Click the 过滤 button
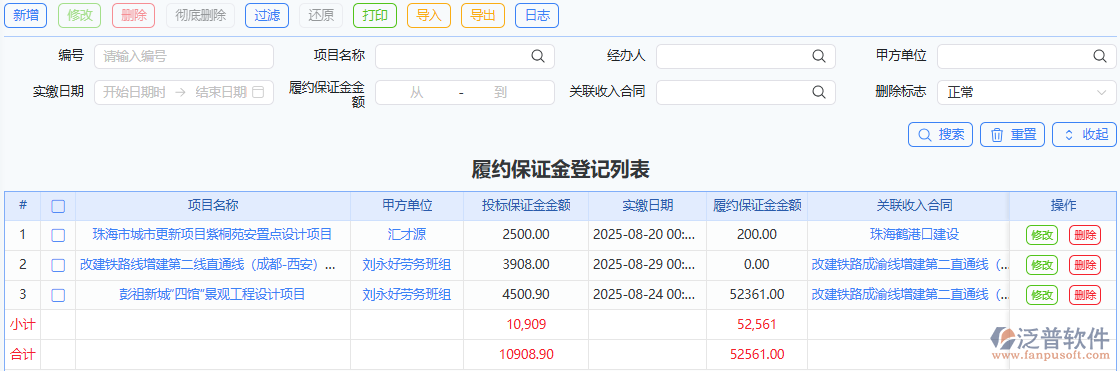Screen dimensions: 1120x371 (x=267, y=16)
